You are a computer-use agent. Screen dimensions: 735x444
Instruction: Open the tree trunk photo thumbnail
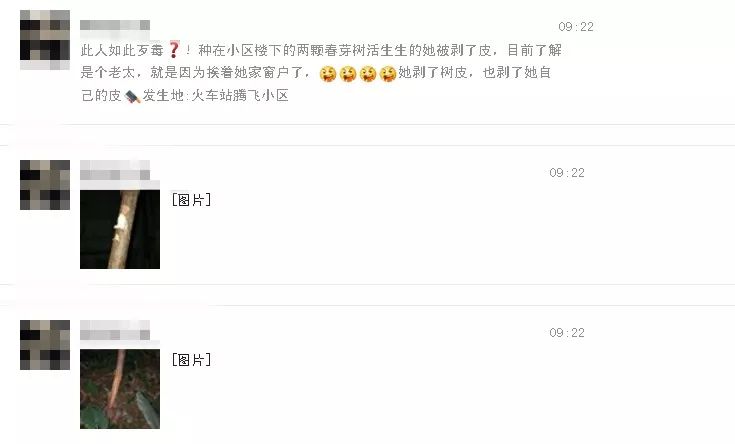click(120, 229)
